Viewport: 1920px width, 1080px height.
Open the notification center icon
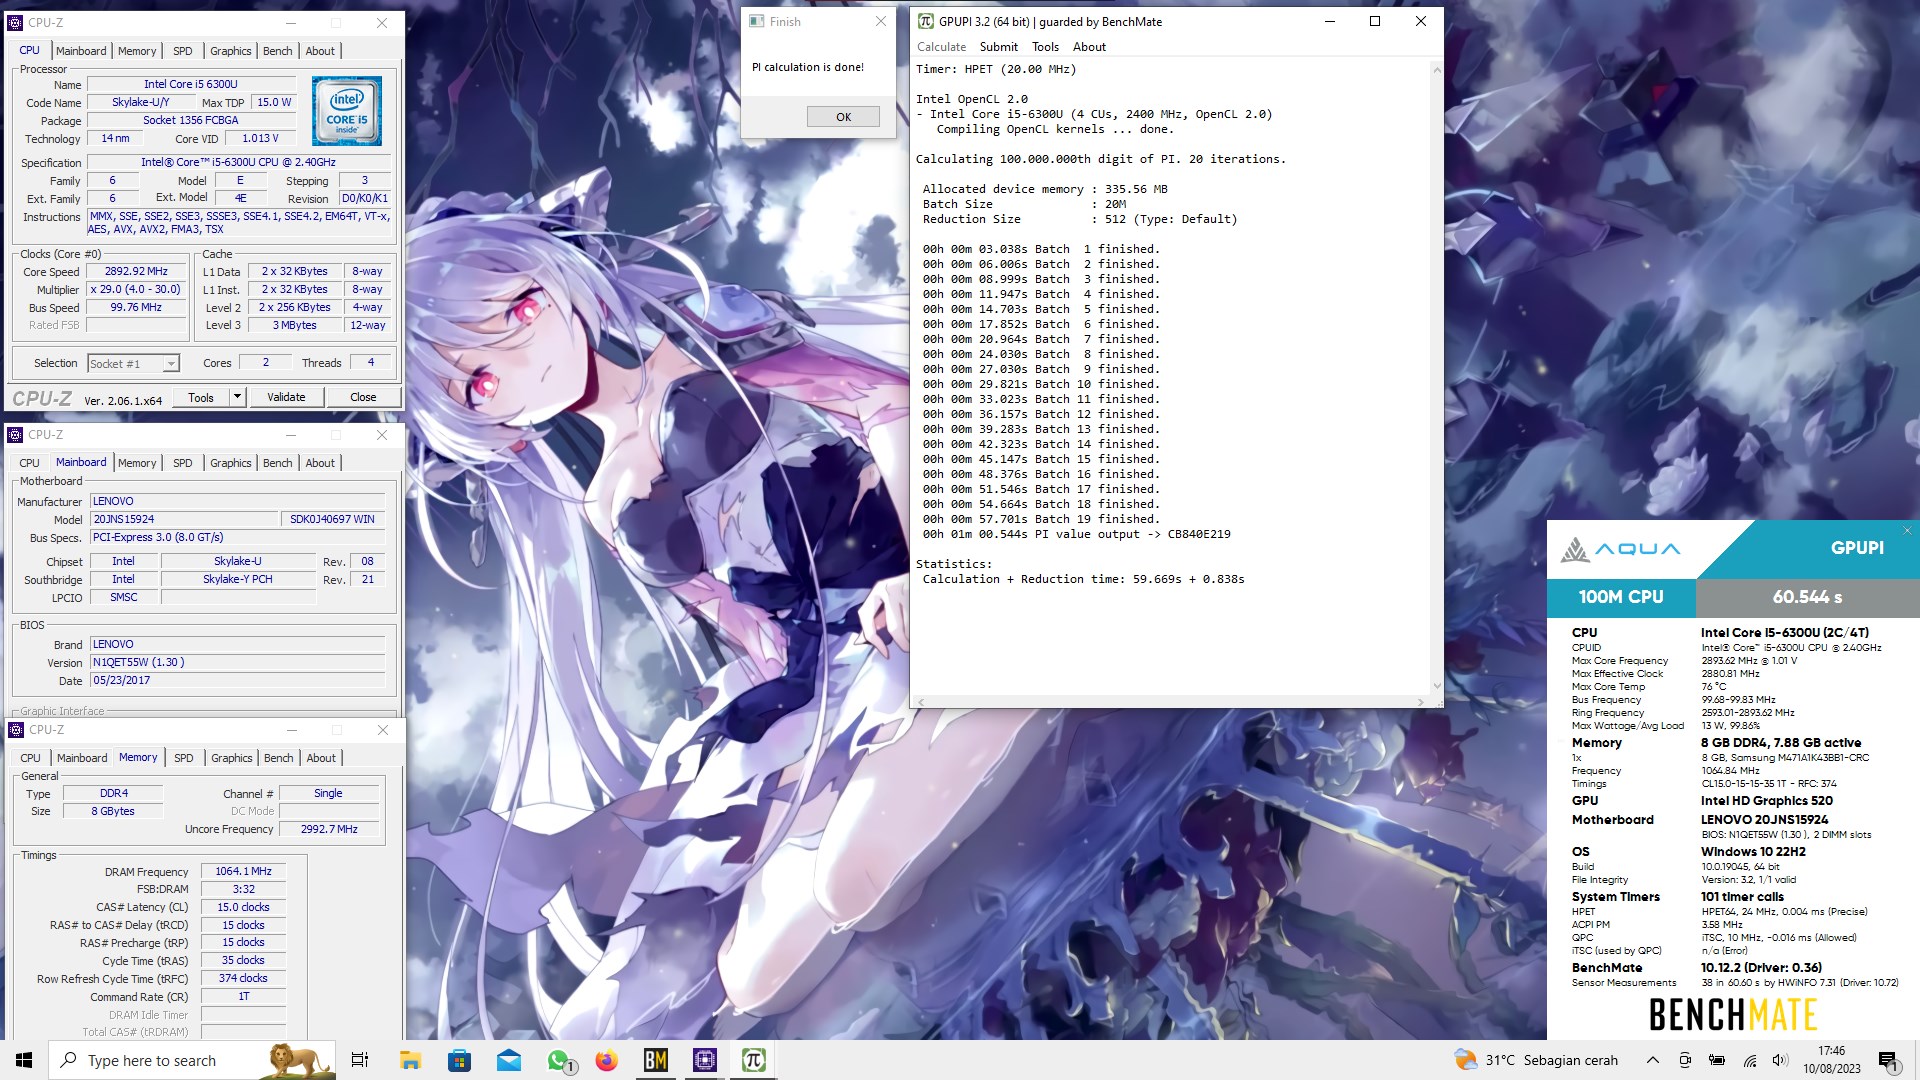click(1888, 1060)
